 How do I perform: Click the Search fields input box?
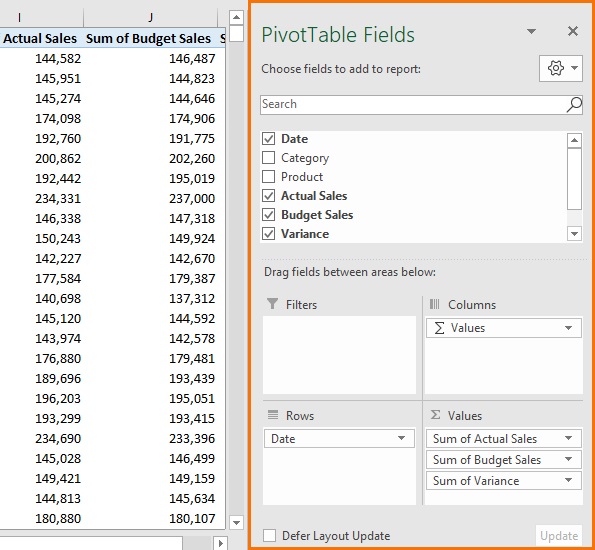(x=414, y=104)
